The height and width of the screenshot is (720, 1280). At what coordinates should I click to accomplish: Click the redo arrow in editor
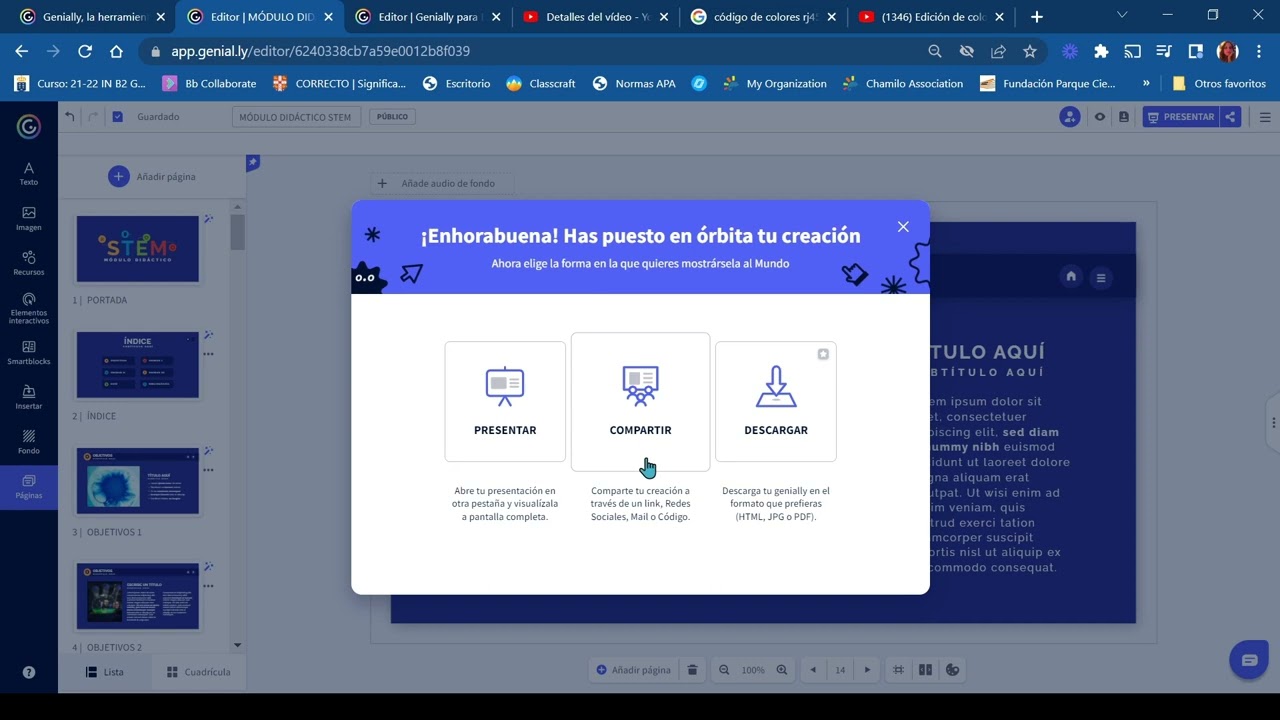(x=93, y=117)
